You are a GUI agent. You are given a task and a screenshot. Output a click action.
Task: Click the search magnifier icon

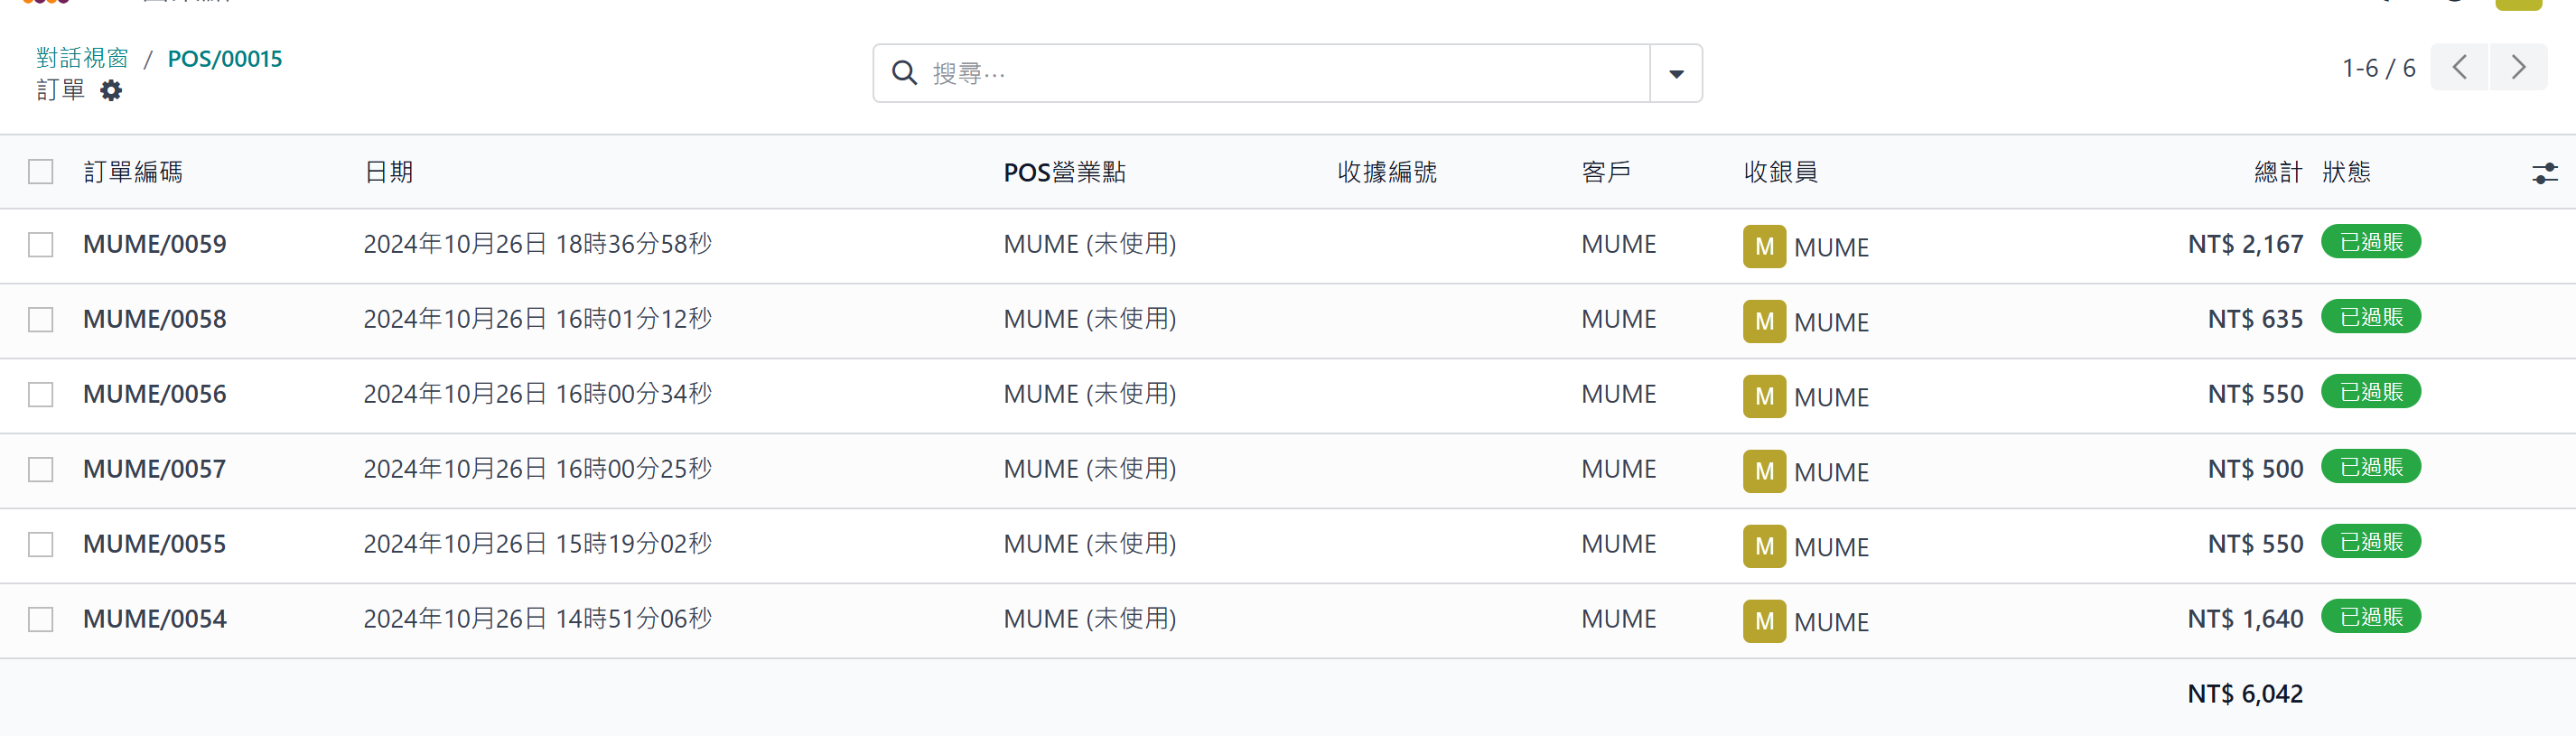click(905, 72)
